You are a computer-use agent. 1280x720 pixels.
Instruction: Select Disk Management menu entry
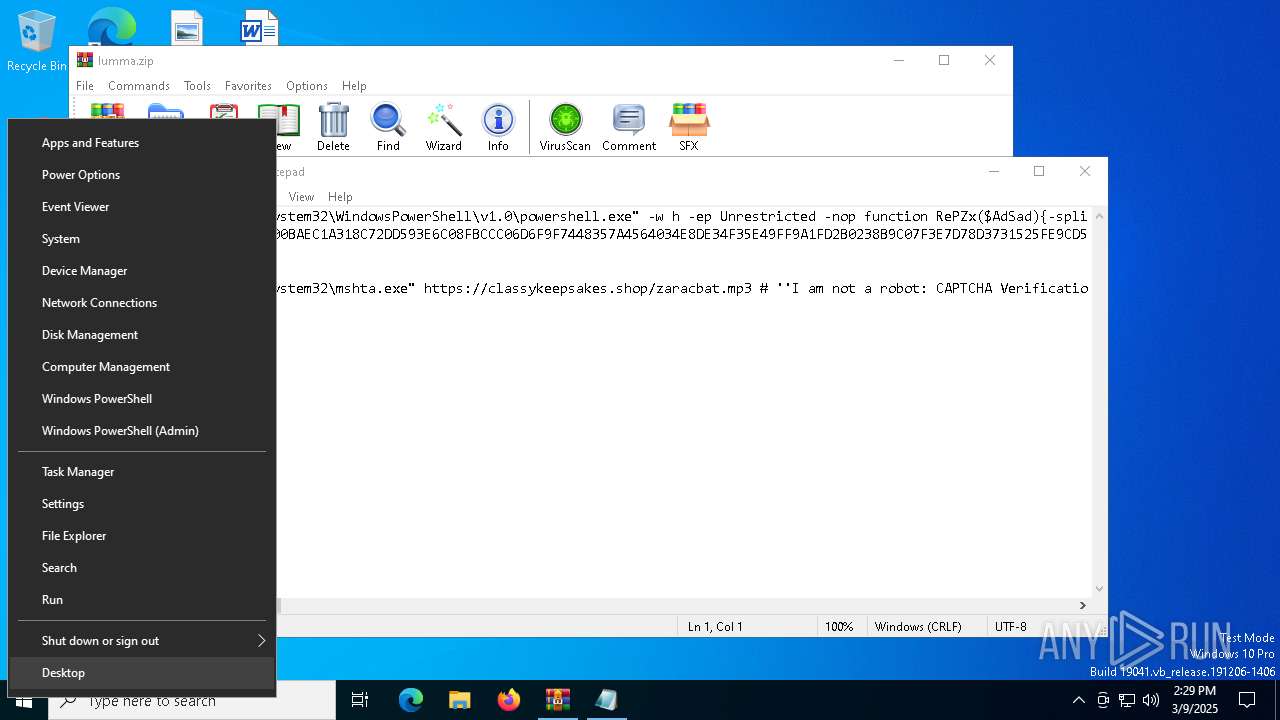point(141,335)
